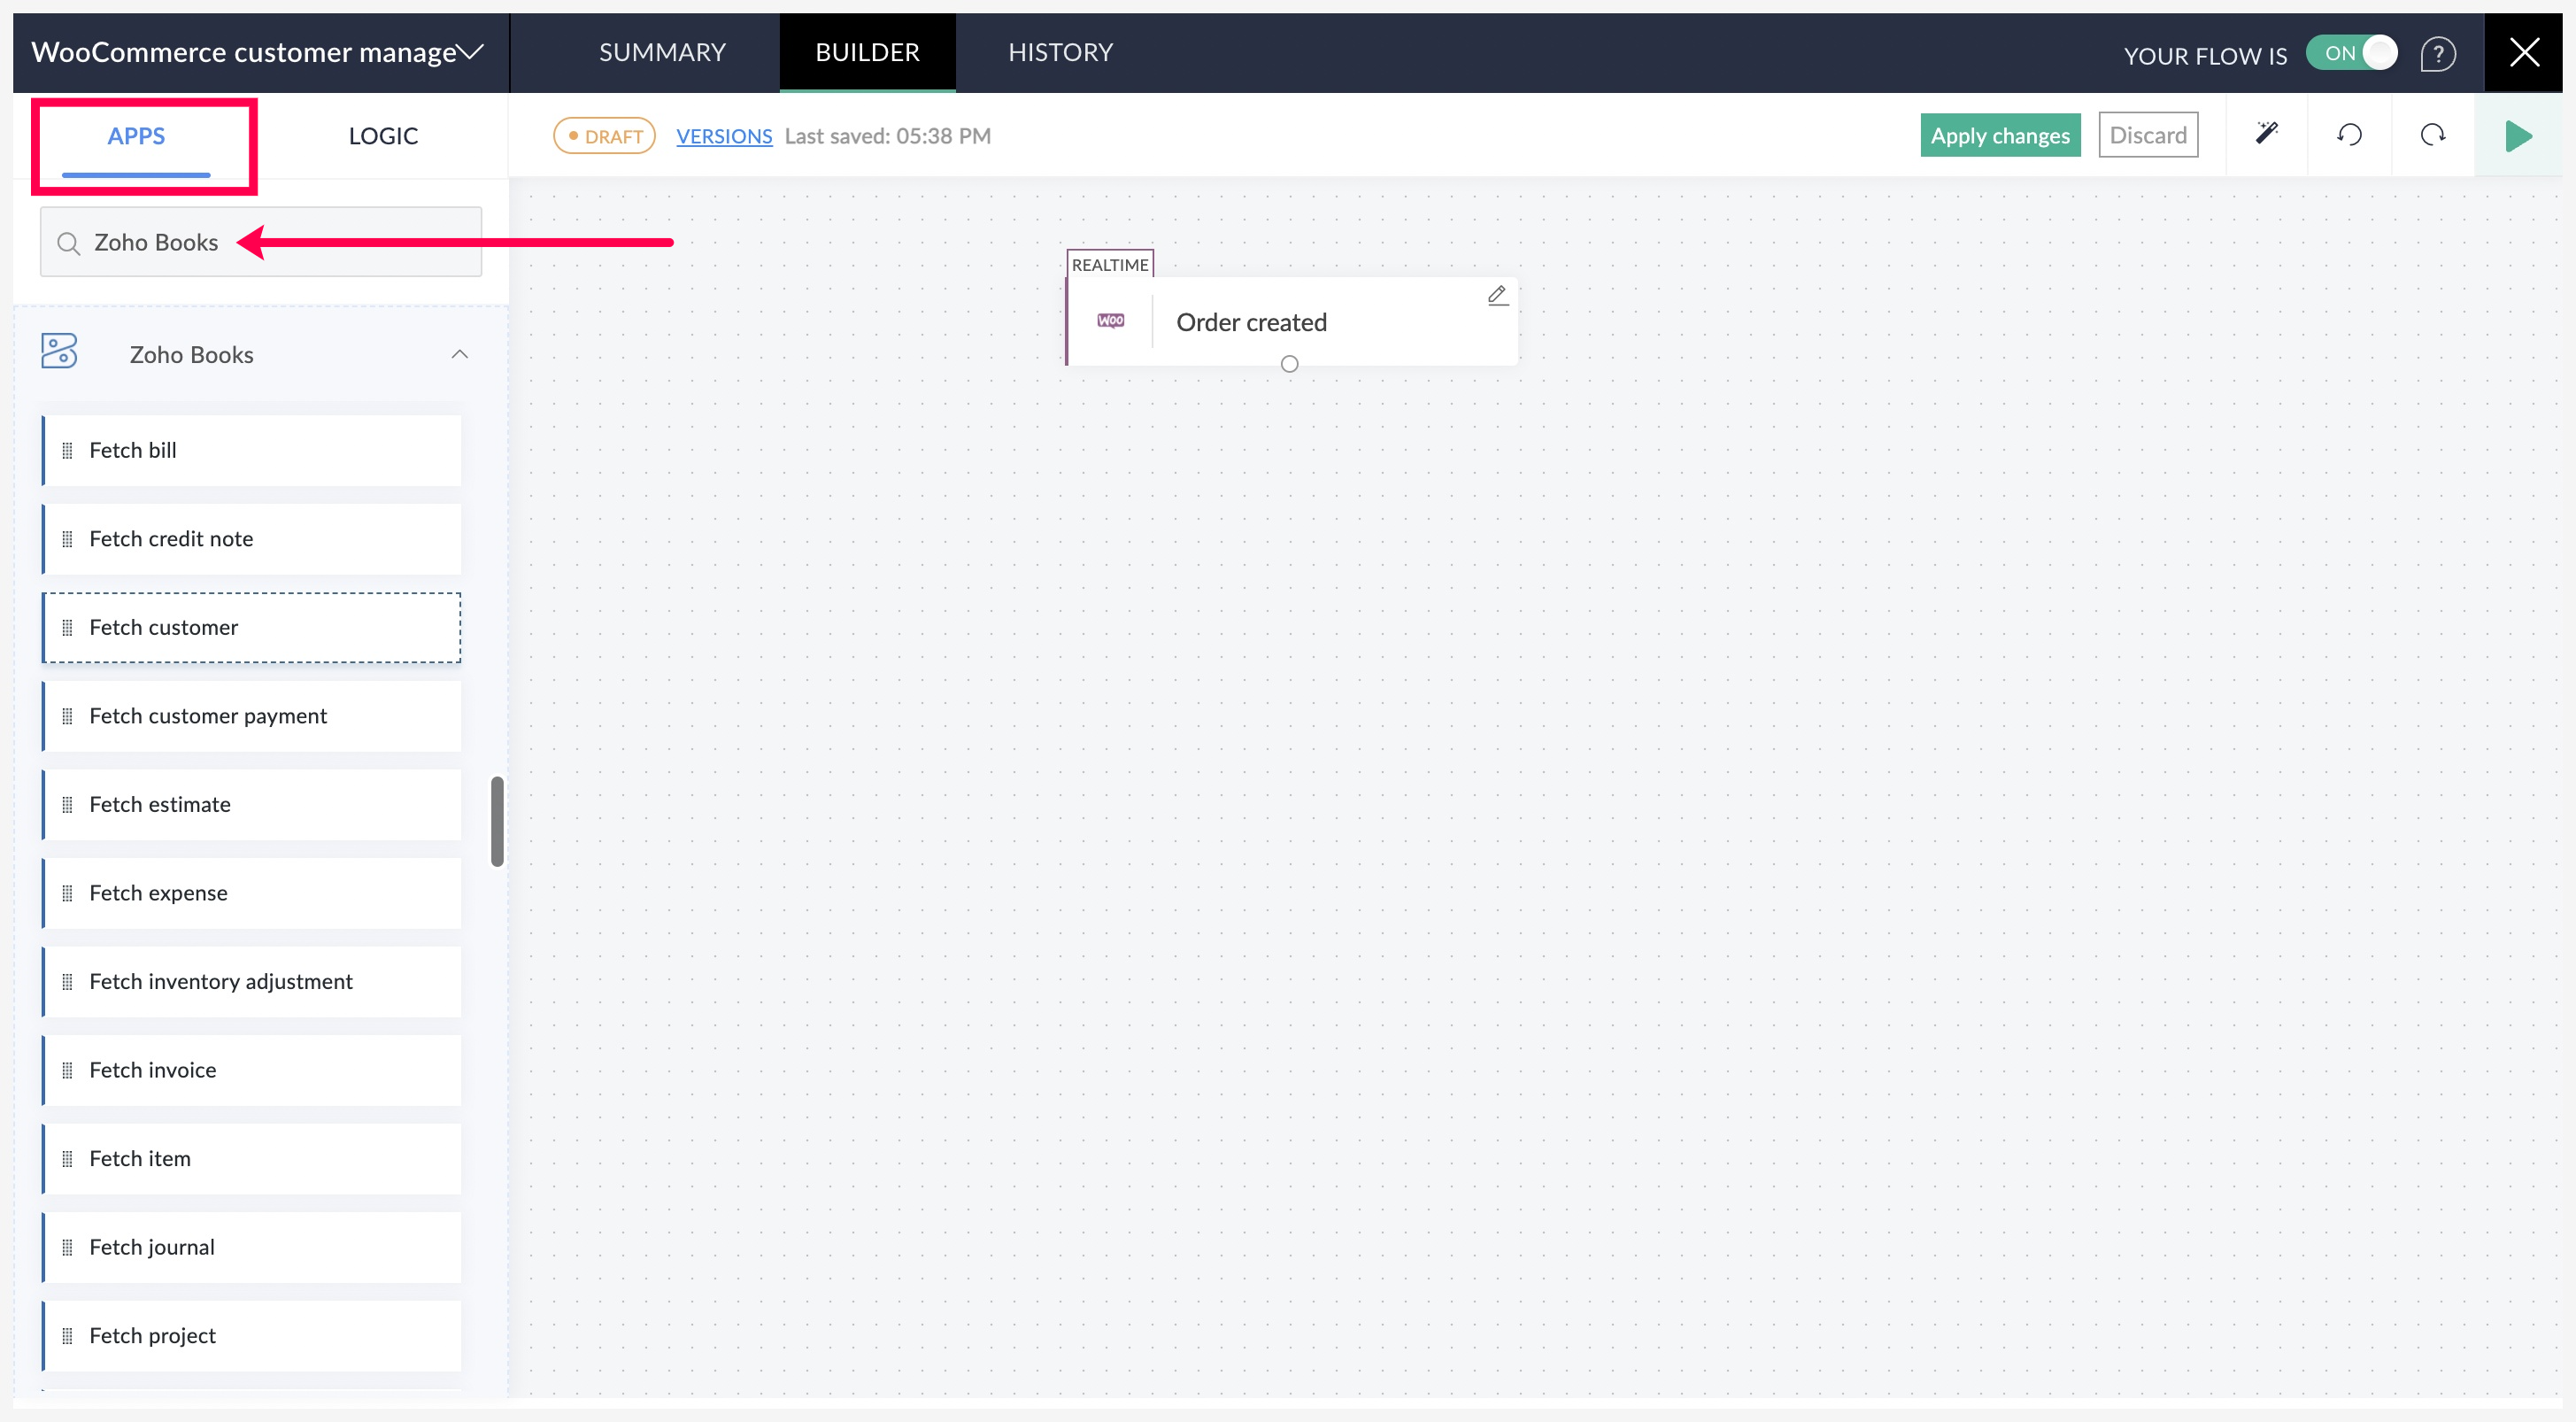Viewport: 2576px width, 1422px height.
Task: Click the search magnifier icon
Action: [68, 243]
